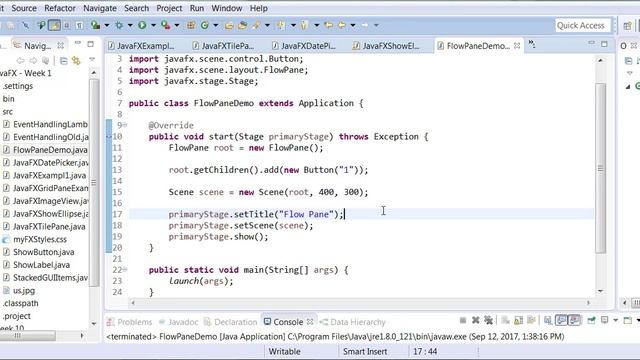Click the Quick Access search field
The width and height of the screenshot is (640, 360).
point(583,25)
